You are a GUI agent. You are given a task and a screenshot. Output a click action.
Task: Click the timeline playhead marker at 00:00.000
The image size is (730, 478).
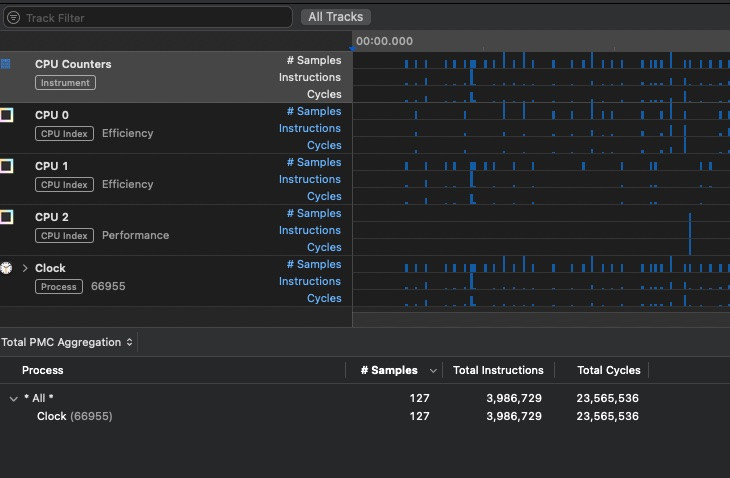tap(352, 45)
